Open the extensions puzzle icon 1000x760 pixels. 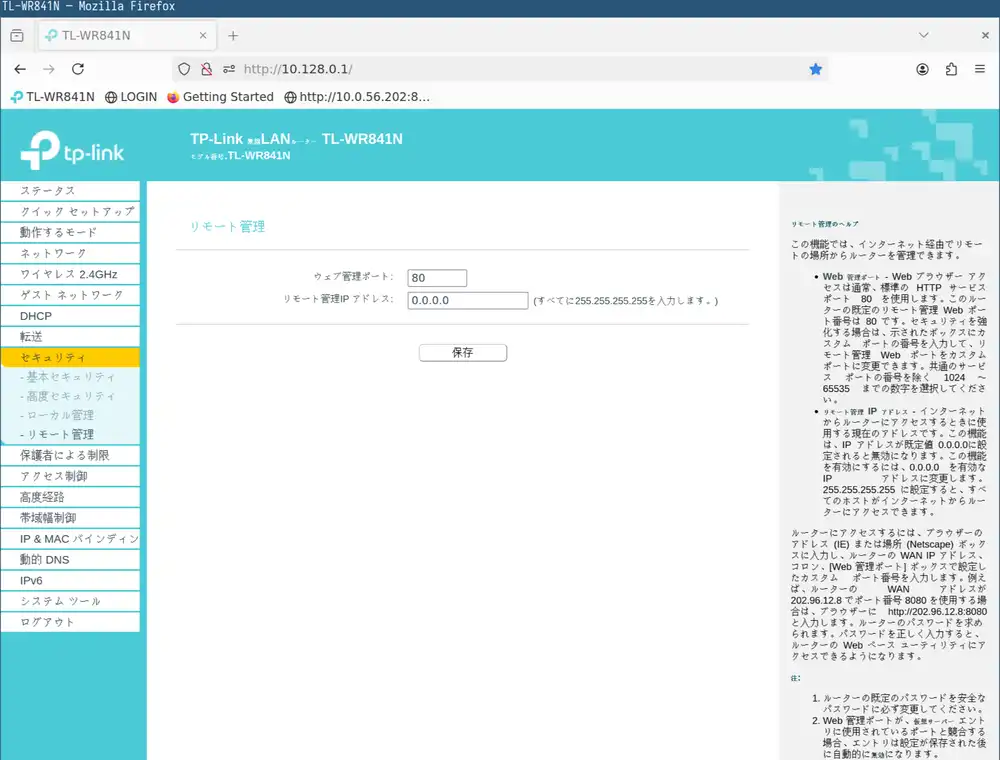[952, 69]
